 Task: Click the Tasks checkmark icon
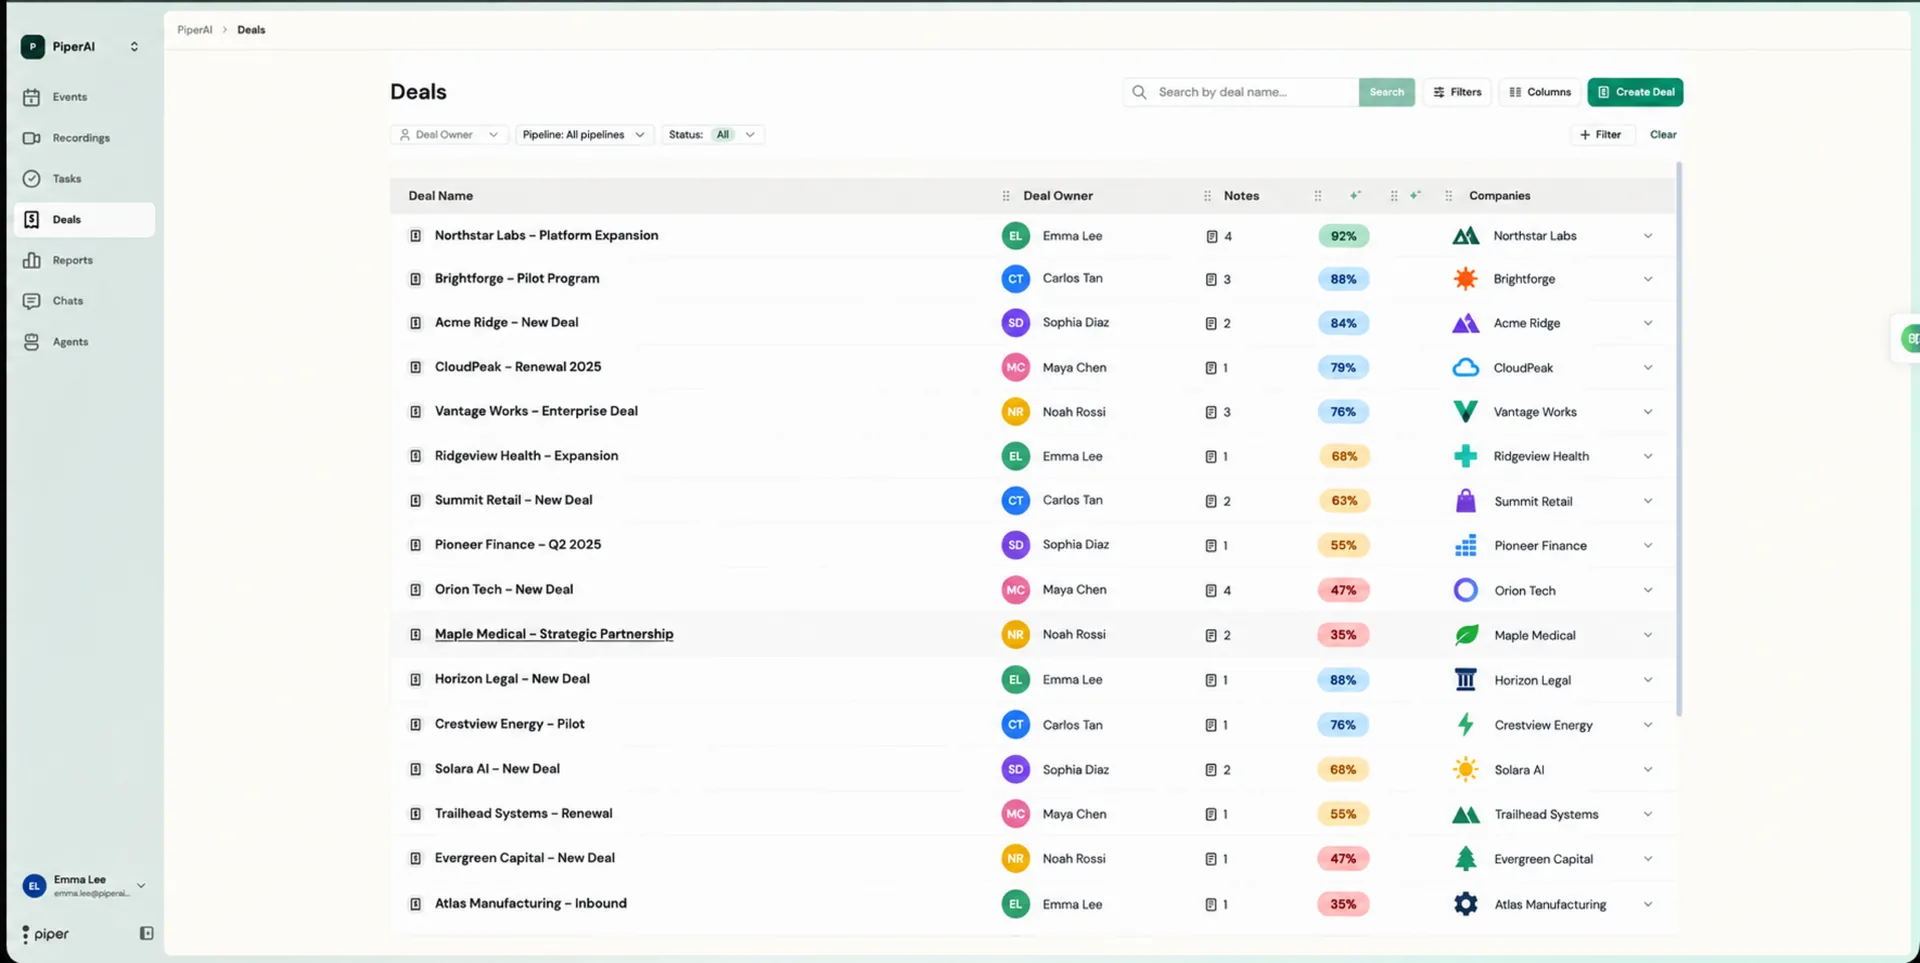[32, 179]
